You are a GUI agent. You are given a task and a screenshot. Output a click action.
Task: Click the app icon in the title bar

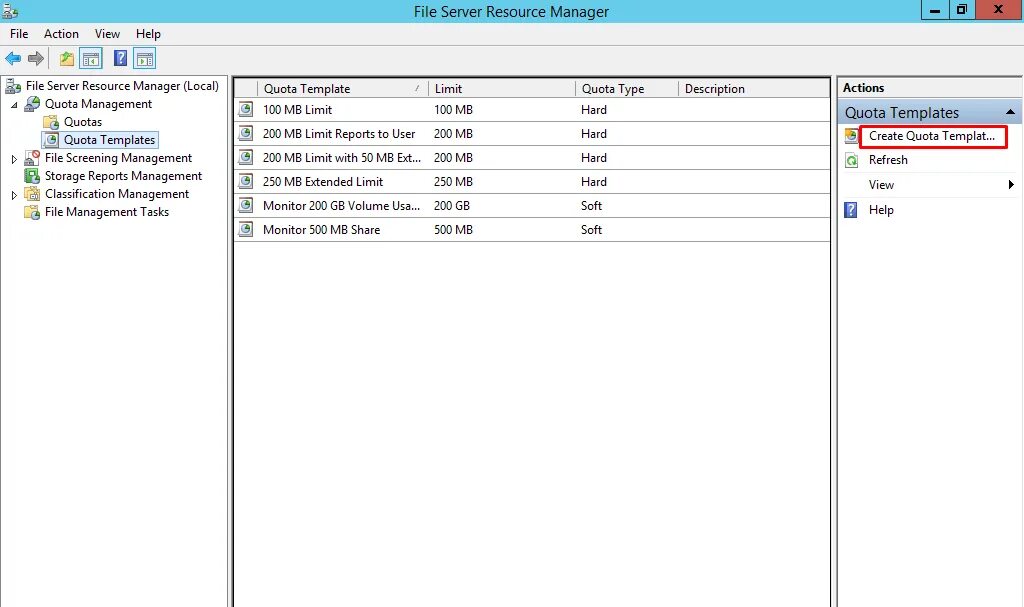point(10,10)
